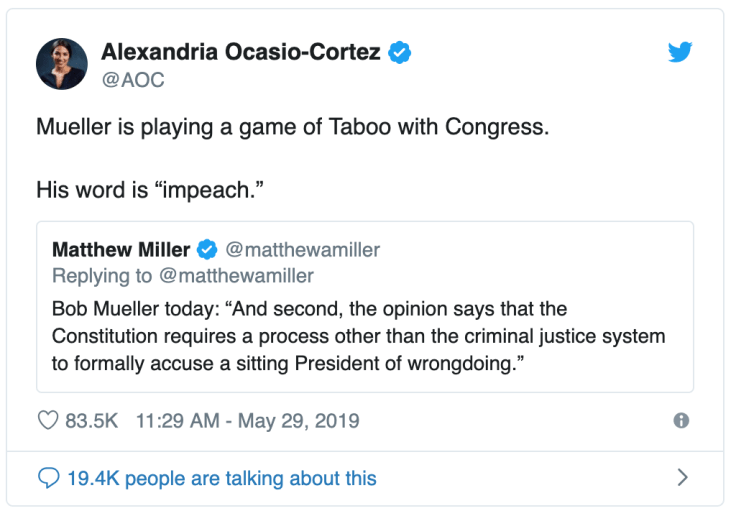
Task: Click Alexandria Ocasio-Cortez's verified badge
Action: pos(401,52)
